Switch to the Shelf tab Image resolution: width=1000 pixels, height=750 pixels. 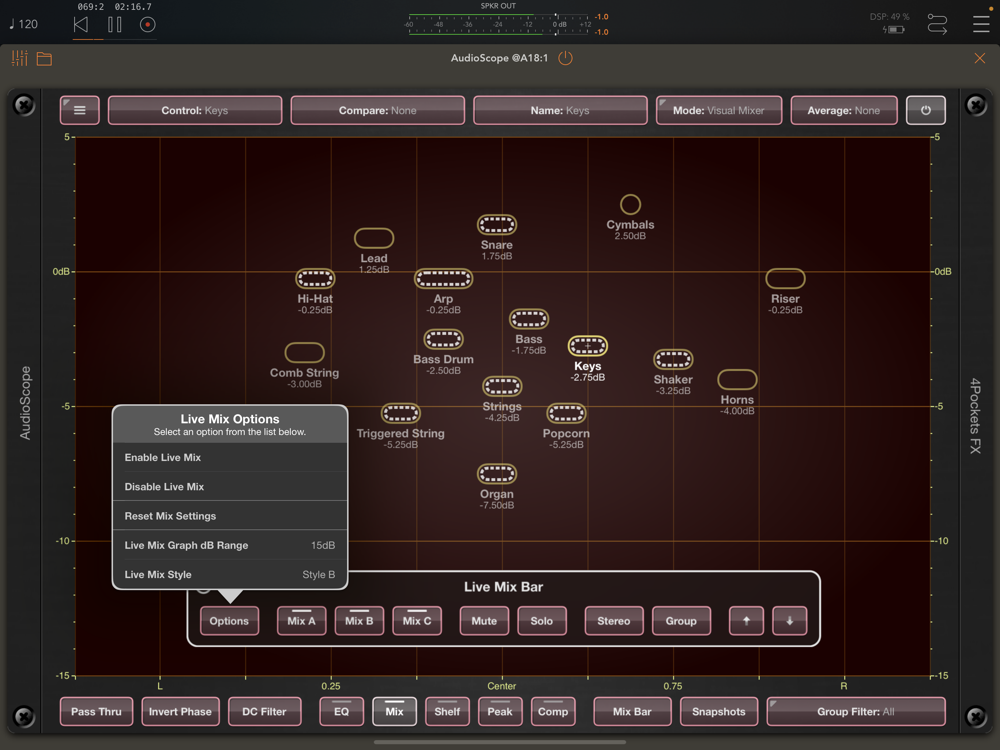point(447,712)
